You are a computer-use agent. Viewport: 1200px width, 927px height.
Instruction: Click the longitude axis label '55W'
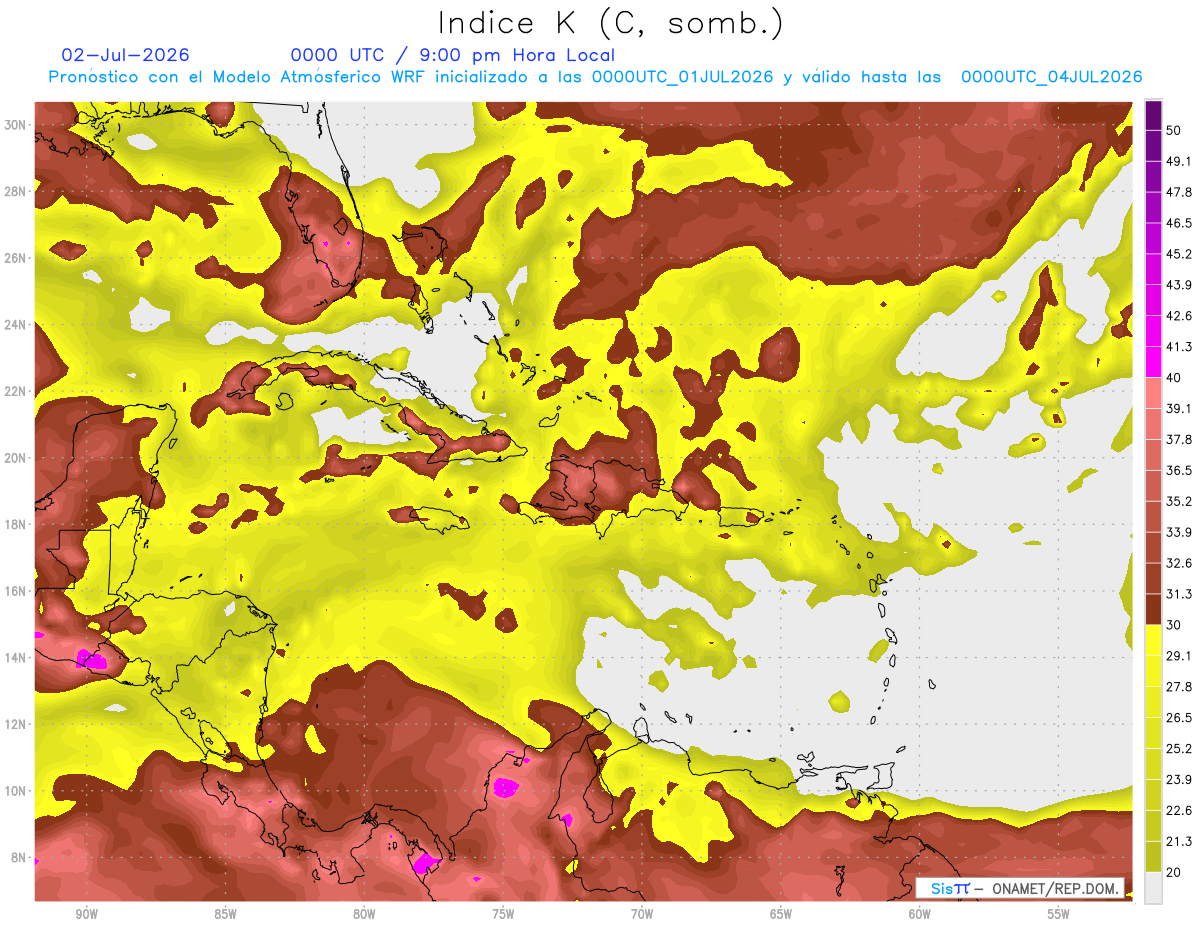point(1059,915)
